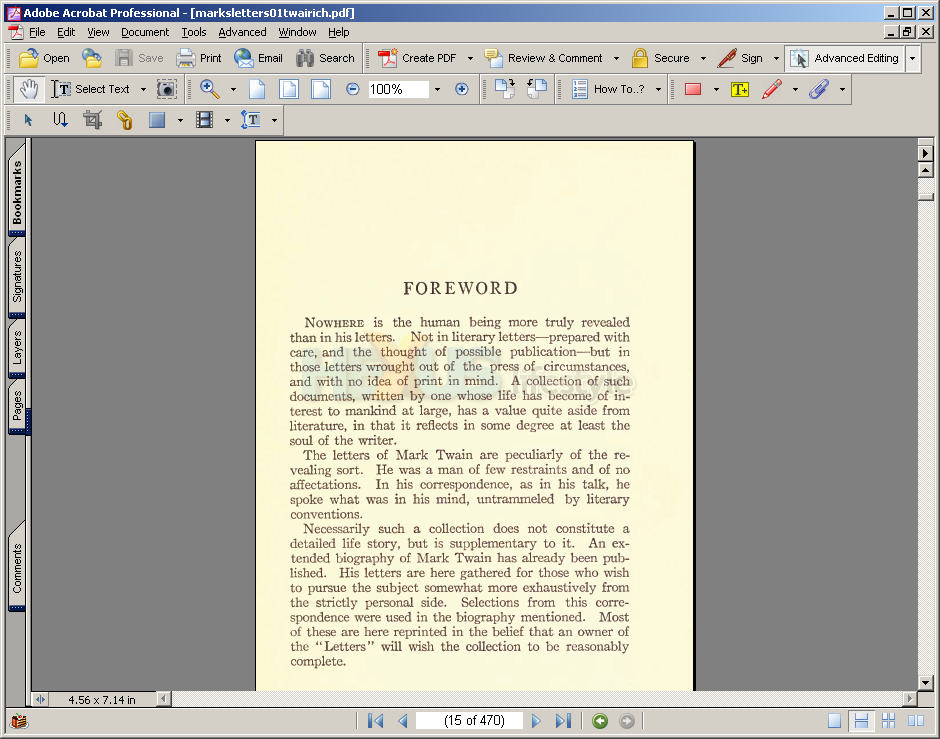
Task: Select the Snapshot camera tool
Action: [x=167, y=89]
